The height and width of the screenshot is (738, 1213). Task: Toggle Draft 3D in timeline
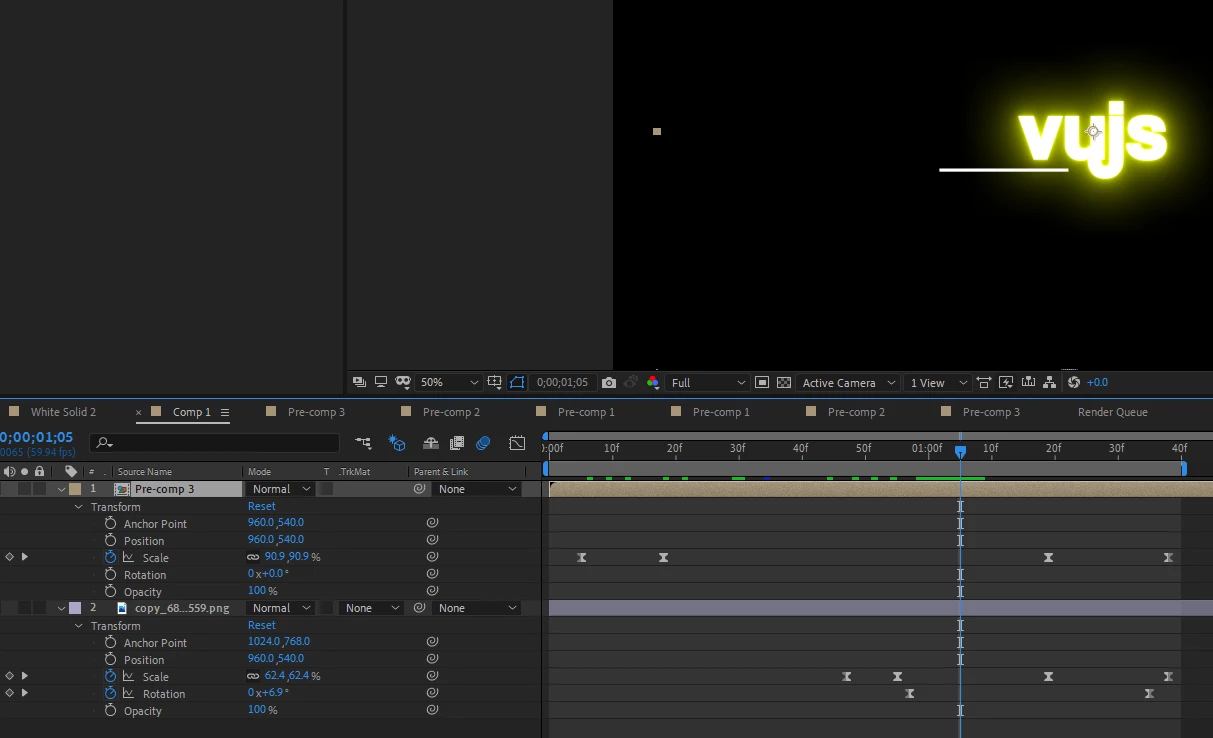(x=397, y=443)
